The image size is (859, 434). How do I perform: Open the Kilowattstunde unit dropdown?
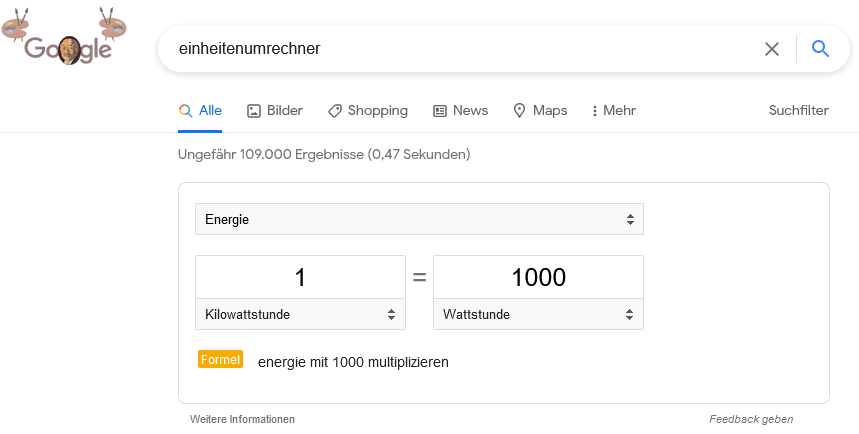click(300, 315)
